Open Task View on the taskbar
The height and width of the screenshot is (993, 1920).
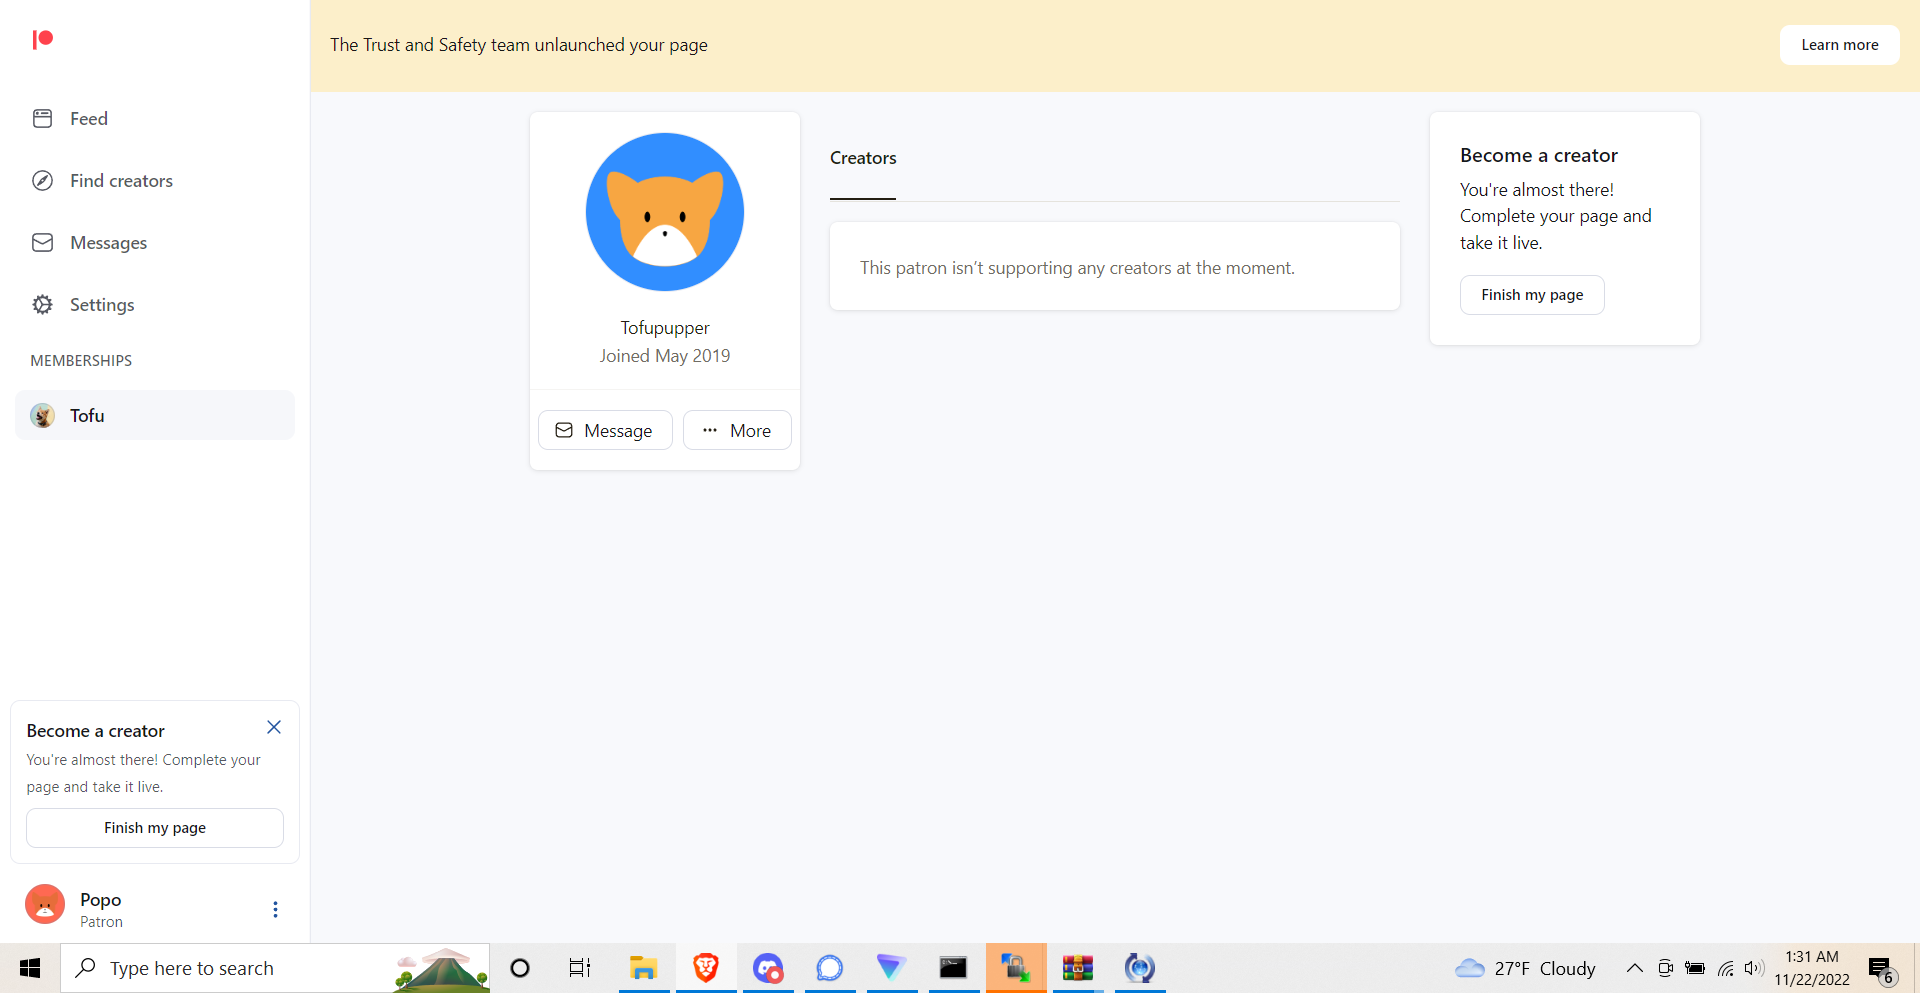580,968
